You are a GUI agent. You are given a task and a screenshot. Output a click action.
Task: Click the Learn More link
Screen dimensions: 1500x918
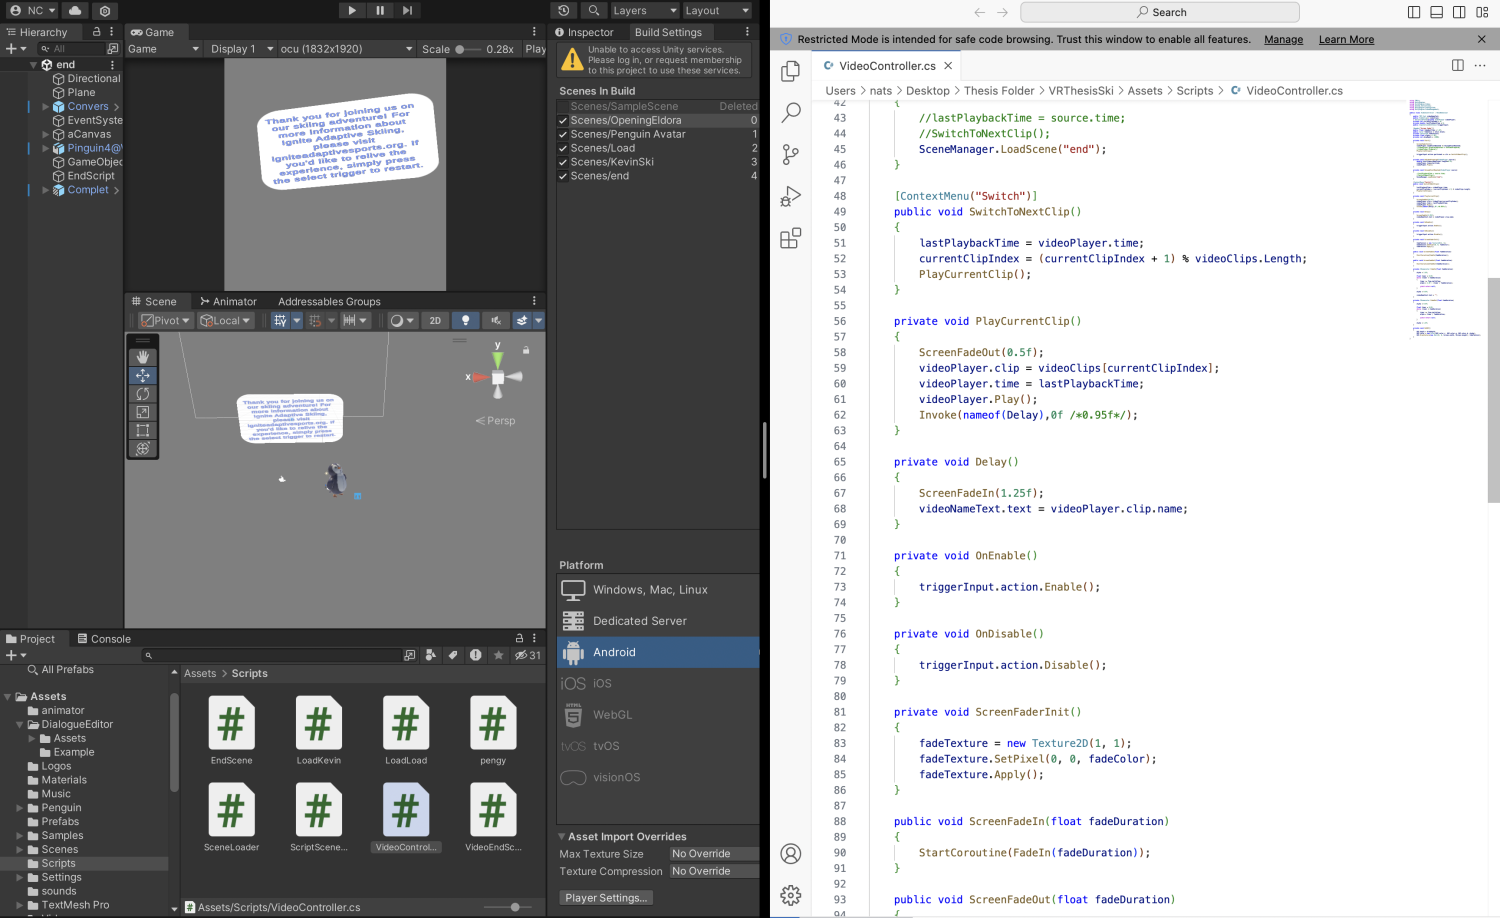click(1346, 39)
